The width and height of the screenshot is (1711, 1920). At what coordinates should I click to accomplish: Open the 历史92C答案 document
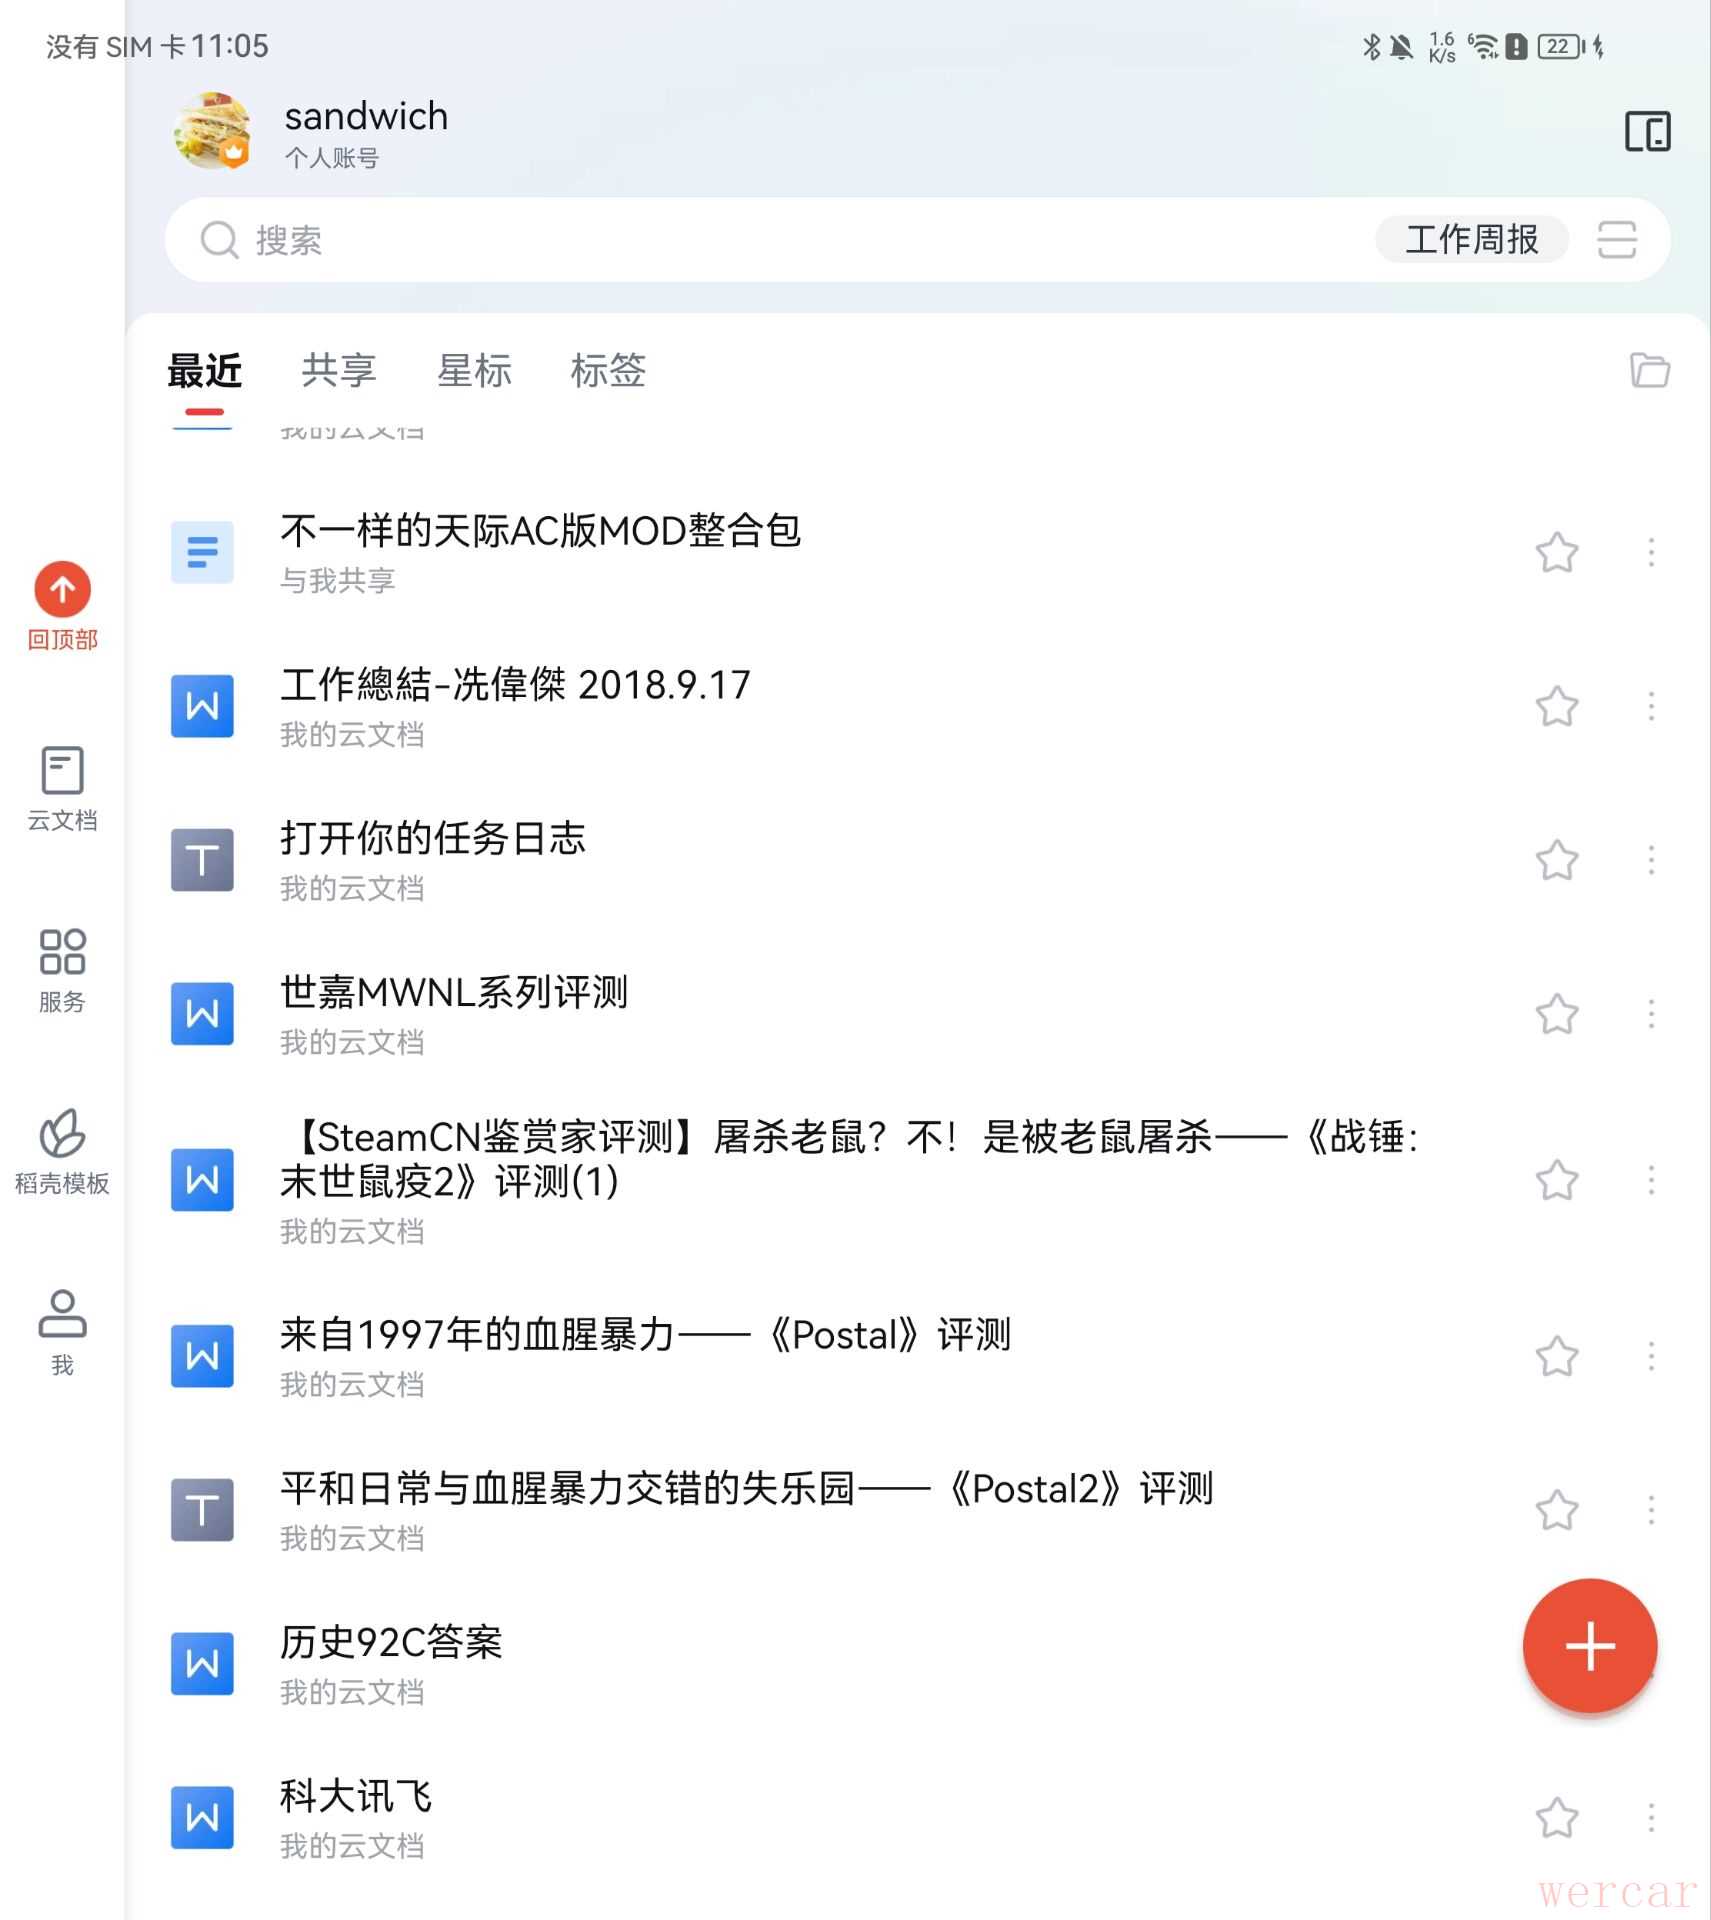click(392, 1643)
